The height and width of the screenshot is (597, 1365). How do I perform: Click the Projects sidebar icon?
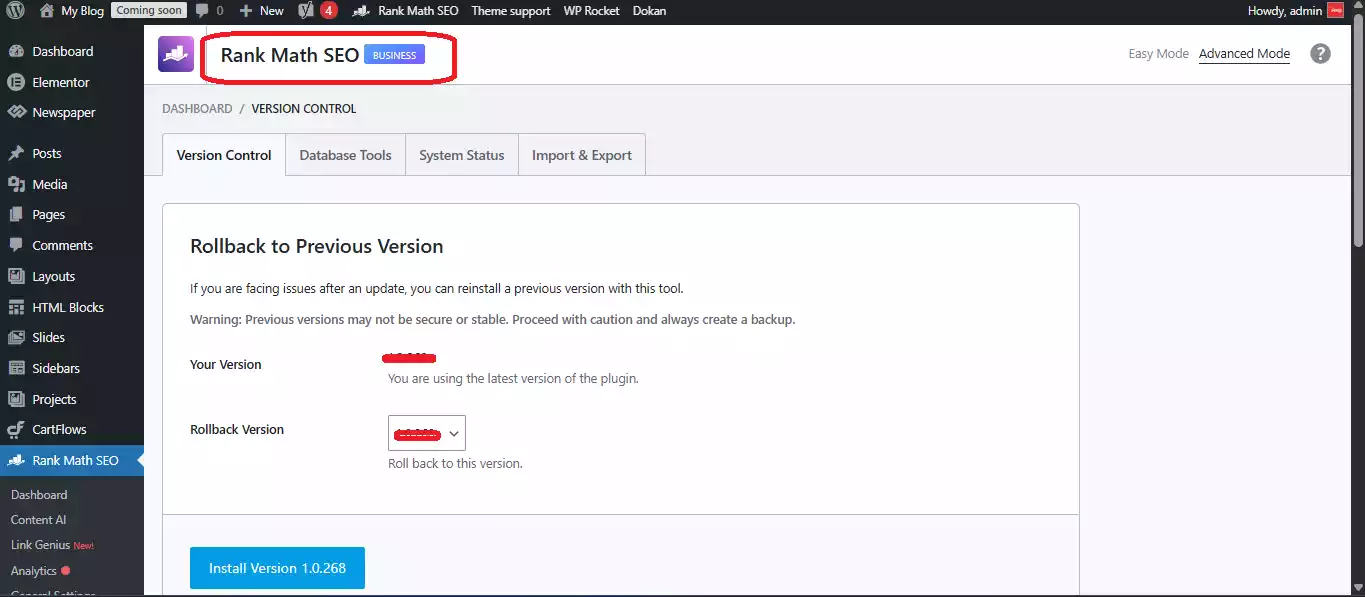[16, 399]
